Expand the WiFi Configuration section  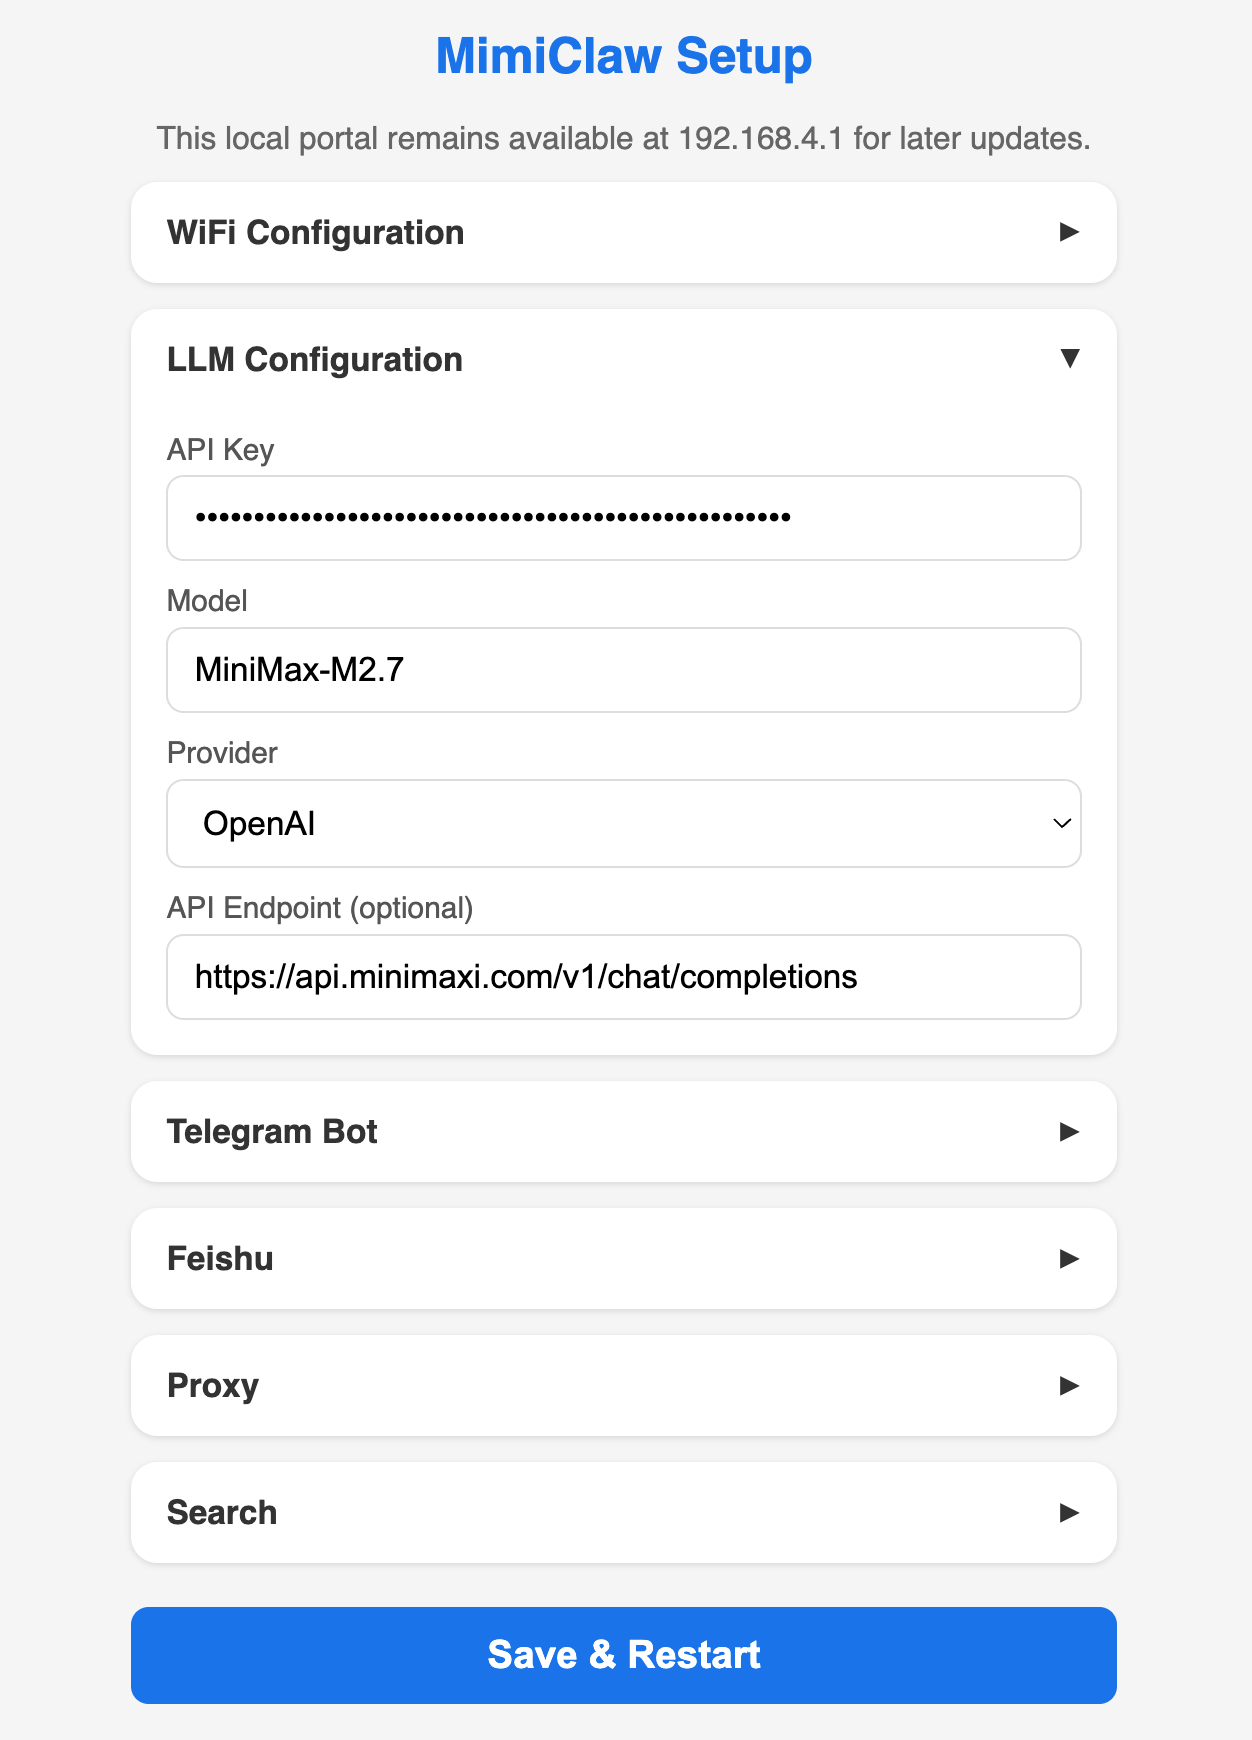coord(623,232)
